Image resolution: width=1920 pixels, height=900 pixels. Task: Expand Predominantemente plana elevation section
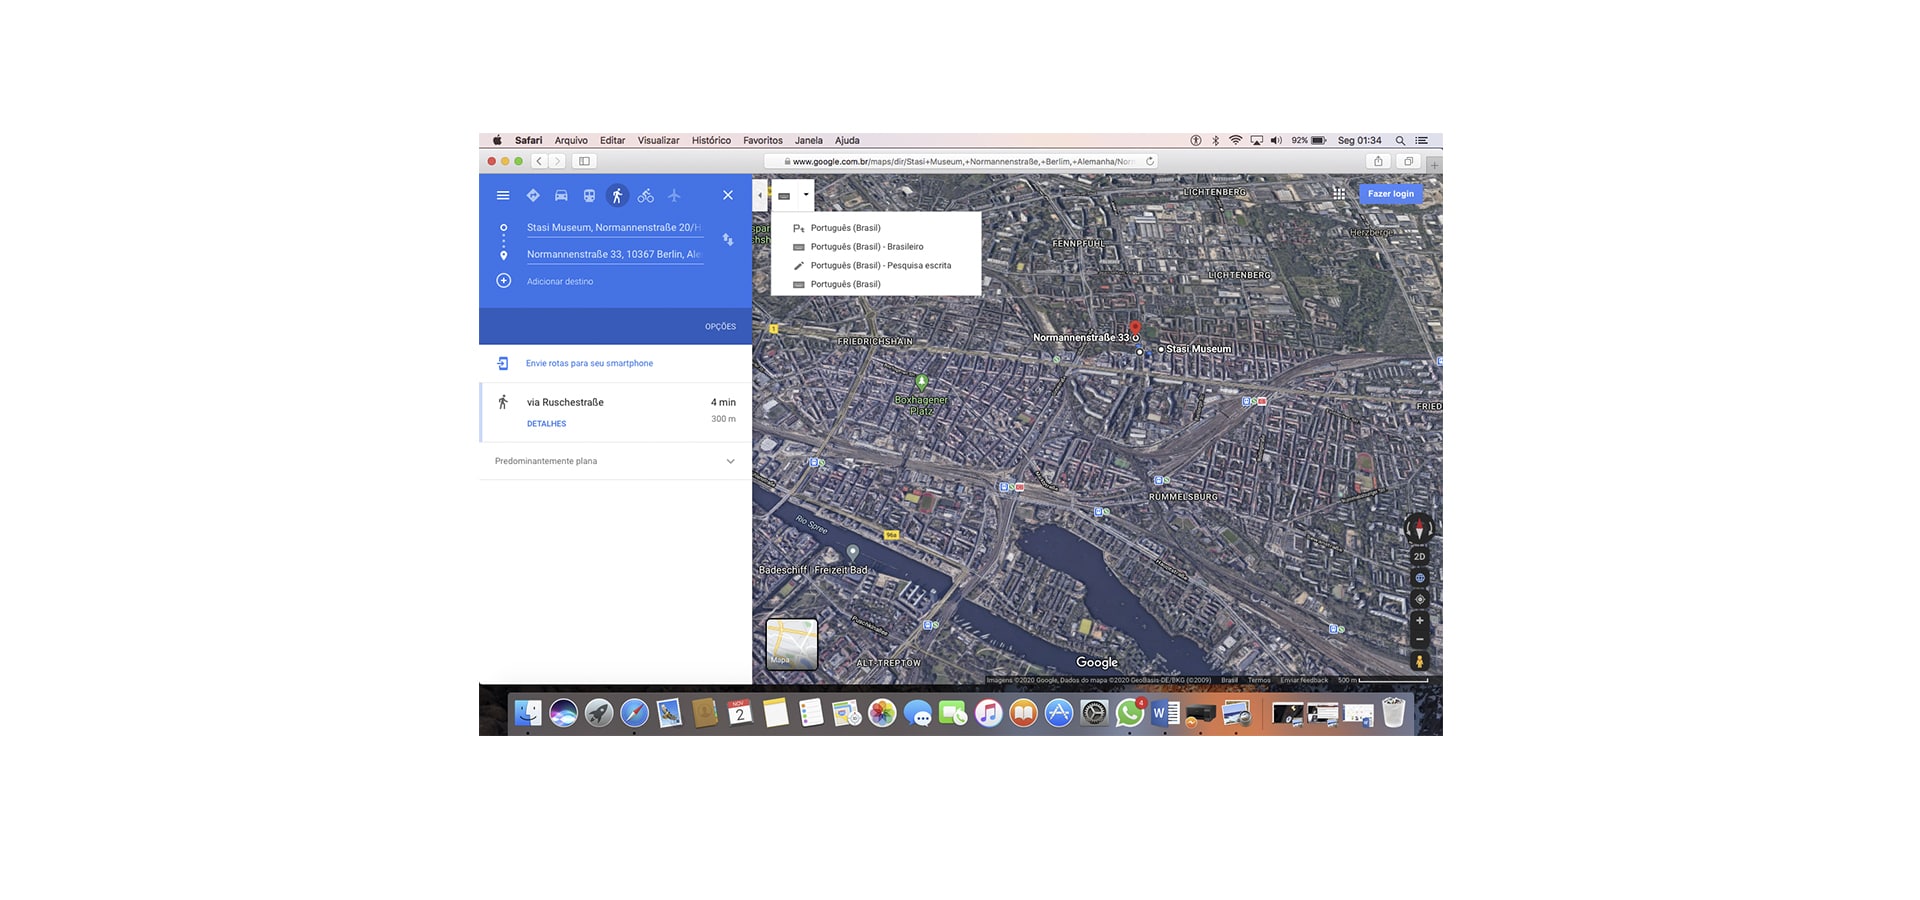coord(616,461)
